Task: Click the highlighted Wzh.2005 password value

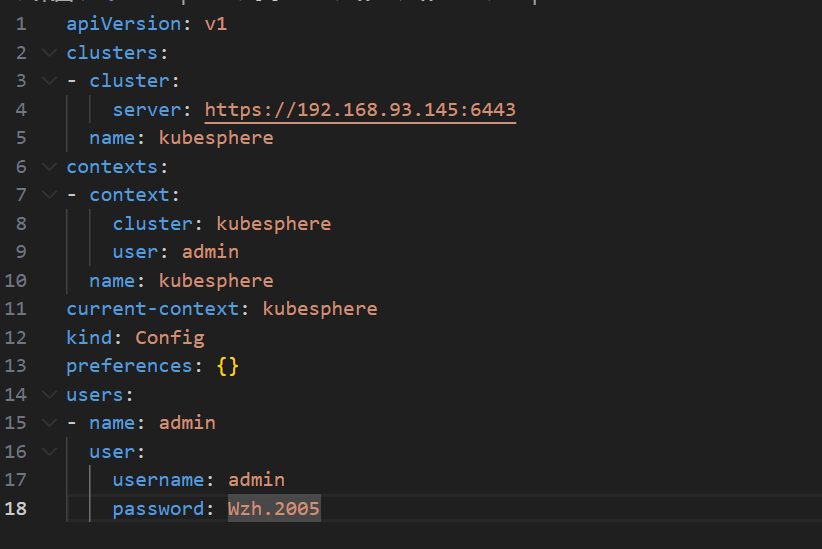Action: point(274,508)
